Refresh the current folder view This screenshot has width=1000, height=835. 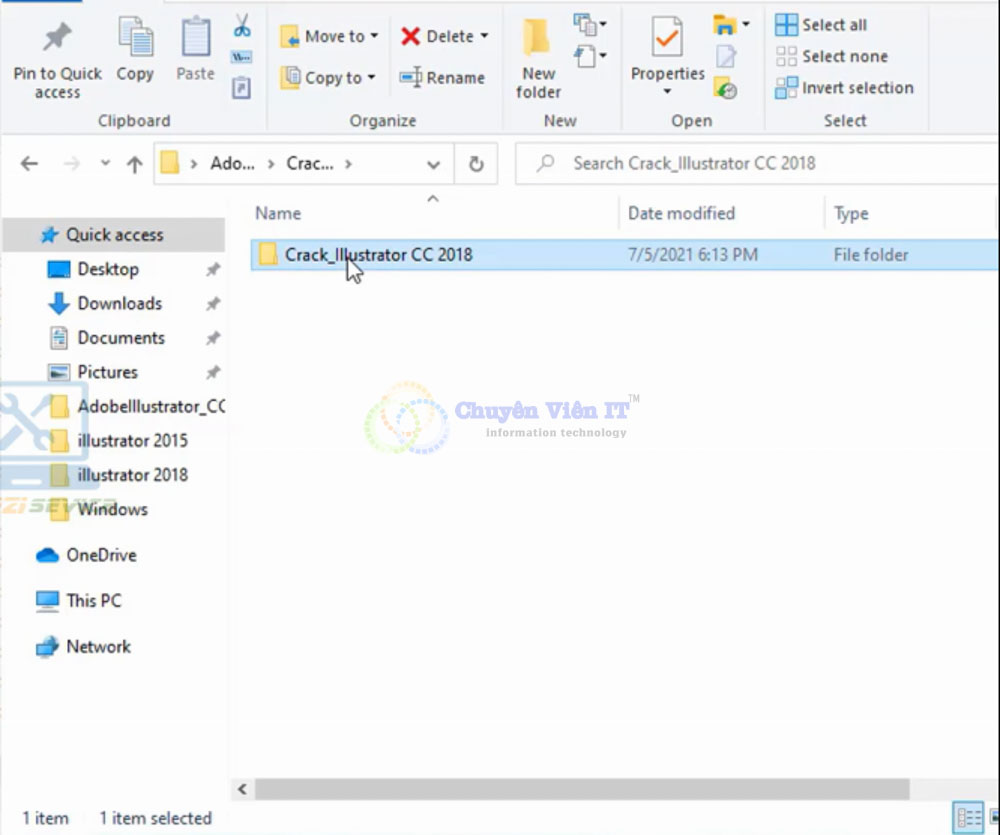click(x=477, y=164)
